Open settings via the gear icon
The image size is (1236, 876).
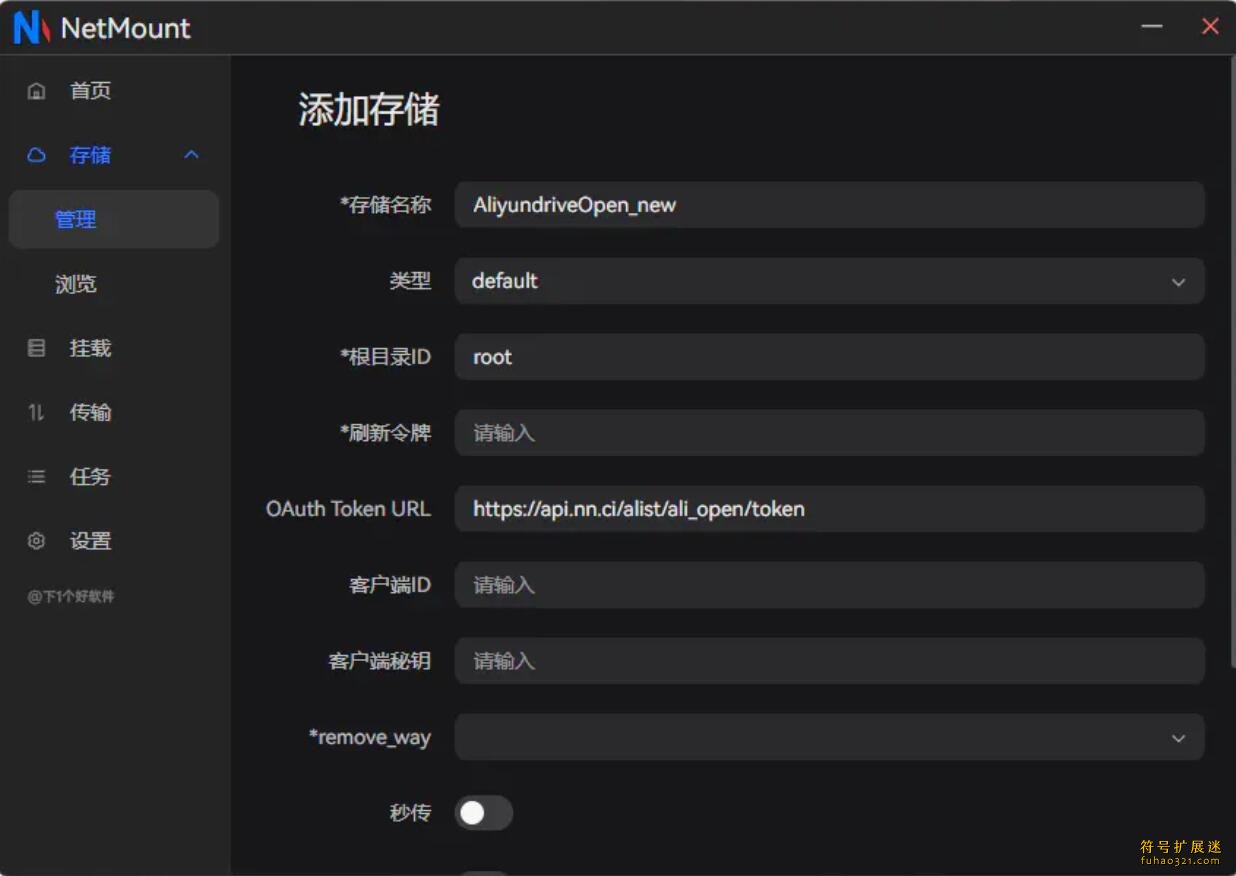36,540
